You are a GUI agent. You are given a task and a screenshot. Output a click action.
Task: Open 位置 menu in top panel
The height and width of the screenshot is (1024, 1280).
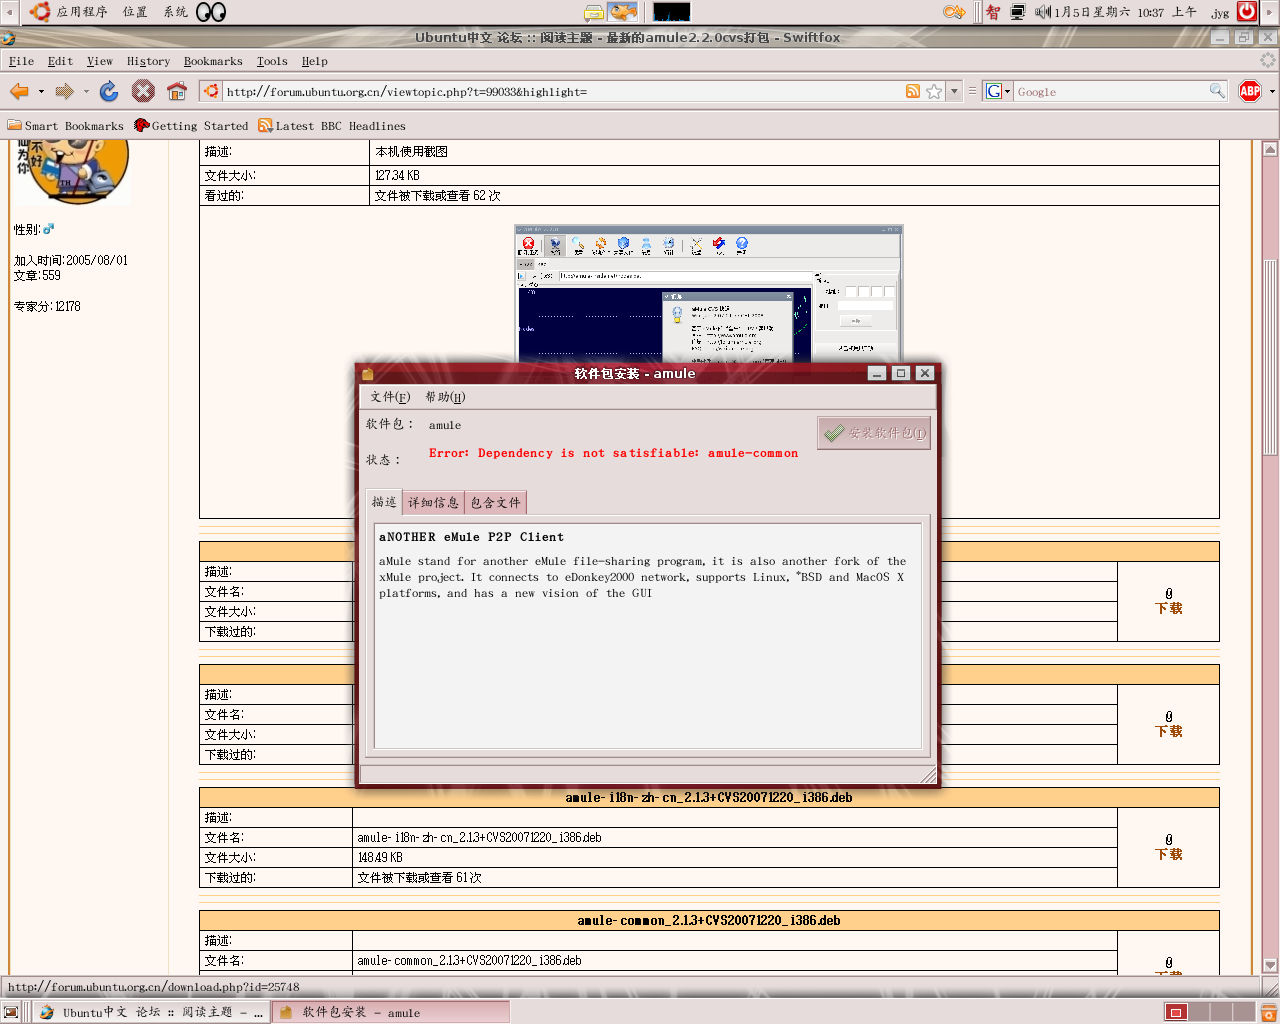tap(135, 12)
